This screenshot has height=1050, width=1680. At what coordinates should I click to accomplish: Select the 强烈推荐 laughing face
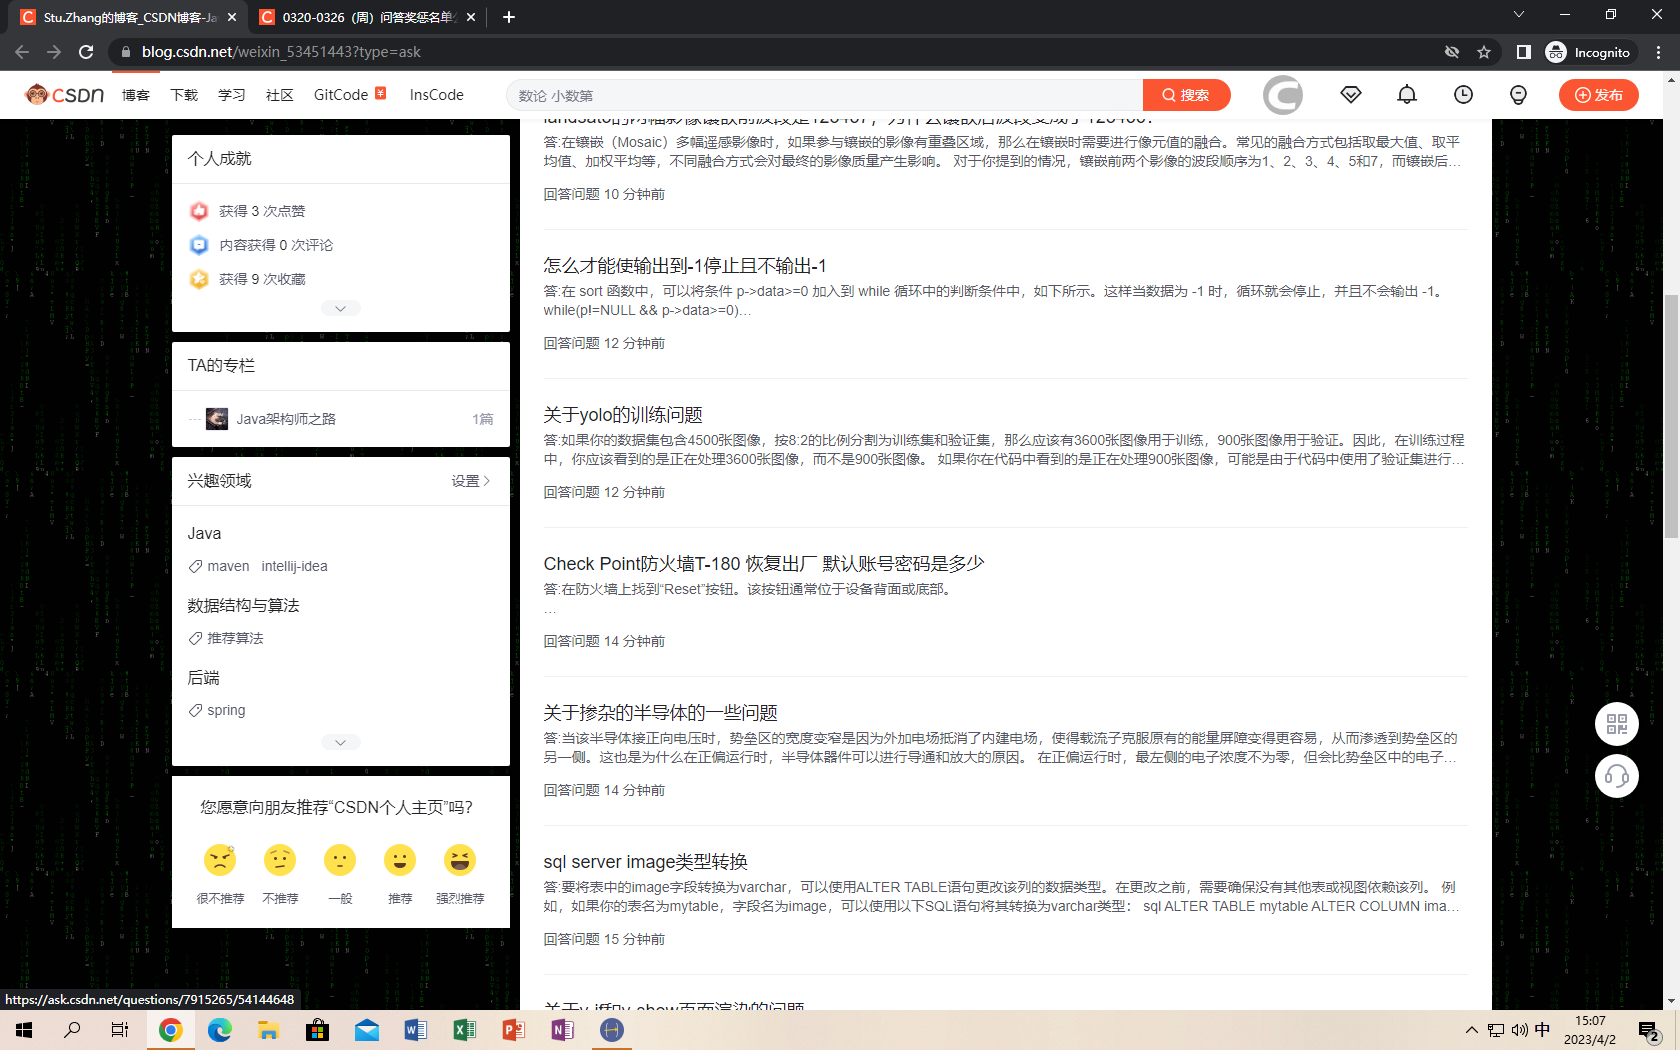460,860
